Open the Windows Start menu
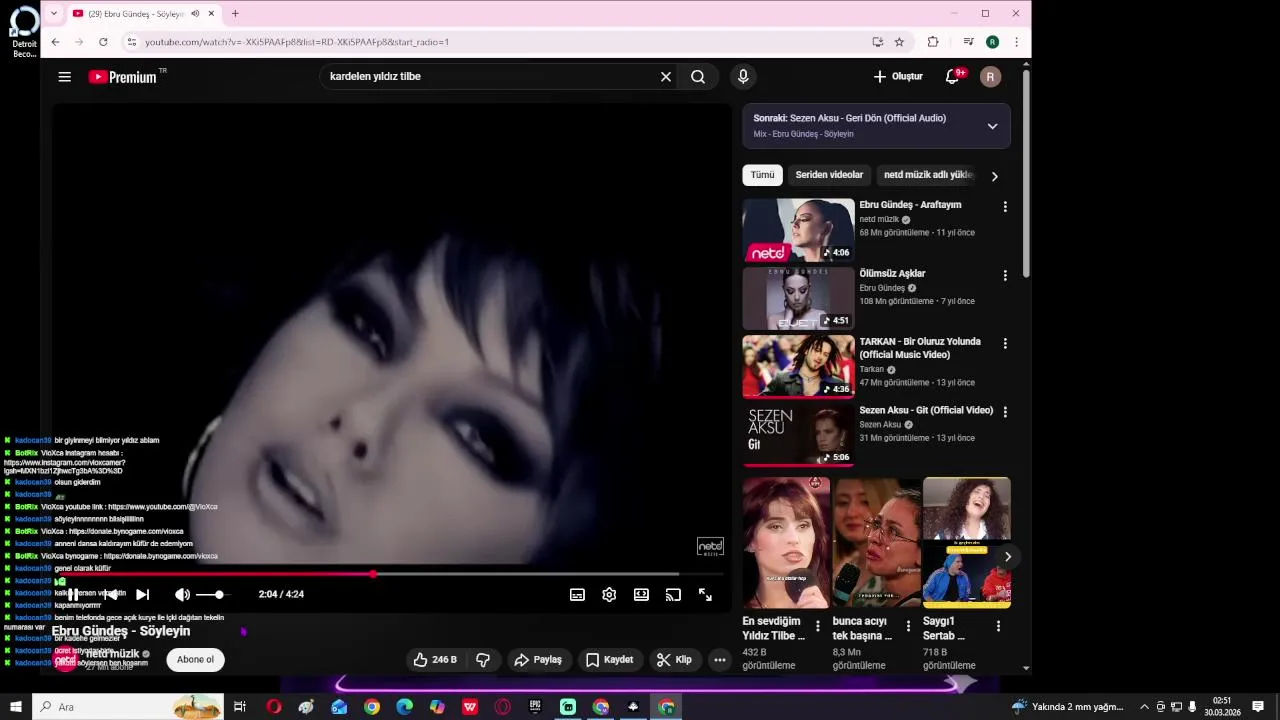The image size is (1280, 720). (x=16, y=707)
